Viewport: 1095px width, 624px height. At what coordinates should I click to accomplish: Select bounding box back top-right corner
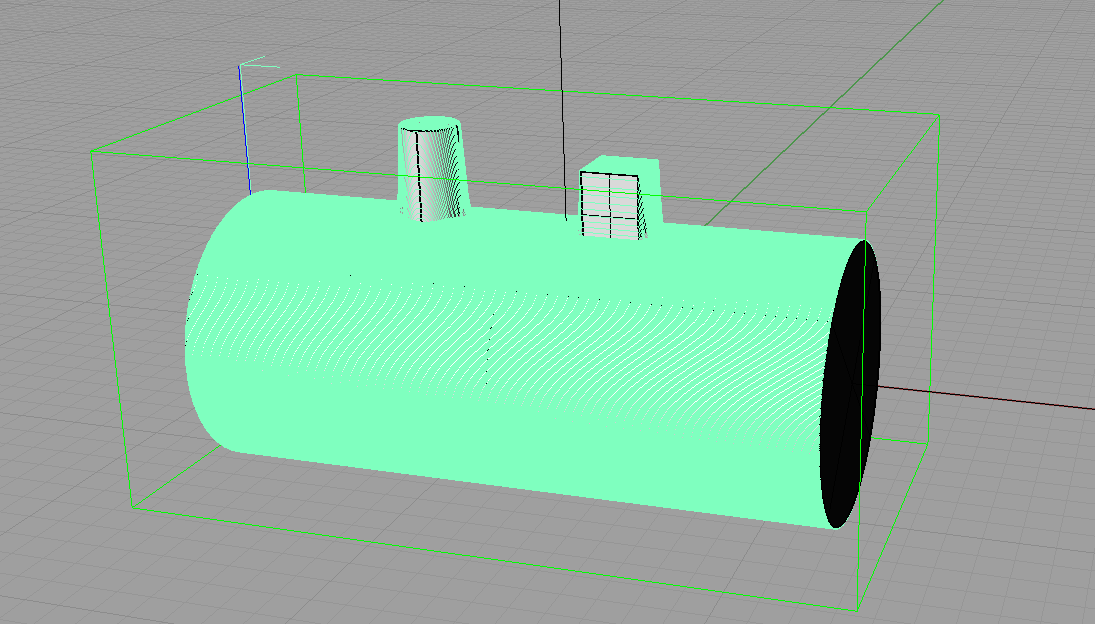click(937, 115)
